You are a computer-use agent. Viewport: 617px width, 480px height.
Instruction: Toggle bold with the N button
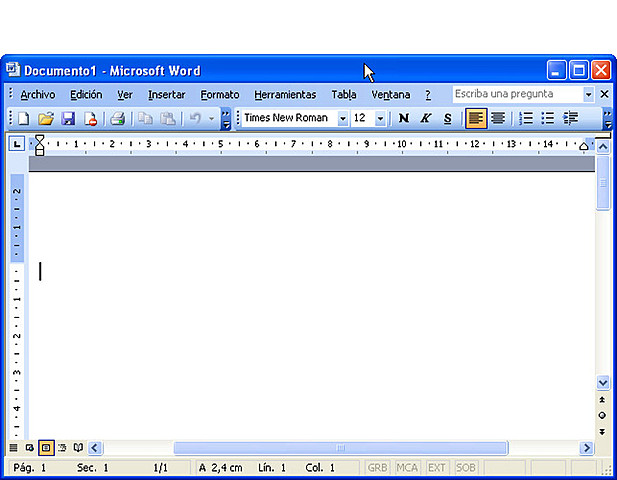[x=404, y=118]
